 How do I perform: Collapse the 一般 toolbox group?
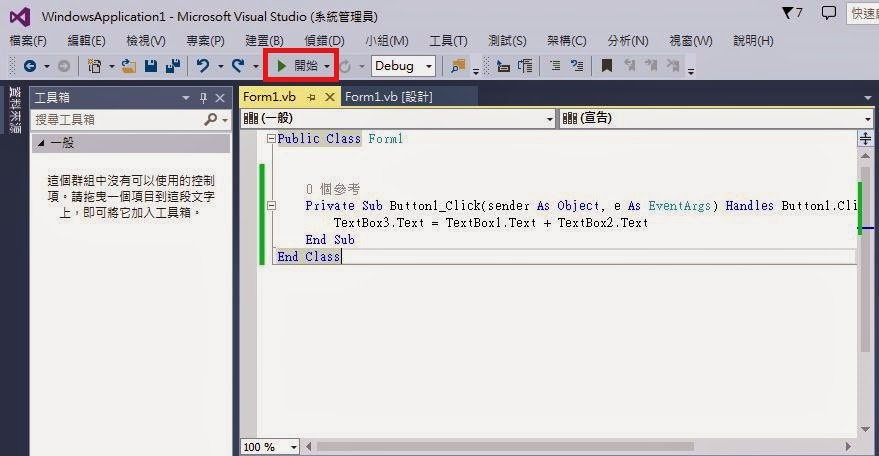pos(41,144)
